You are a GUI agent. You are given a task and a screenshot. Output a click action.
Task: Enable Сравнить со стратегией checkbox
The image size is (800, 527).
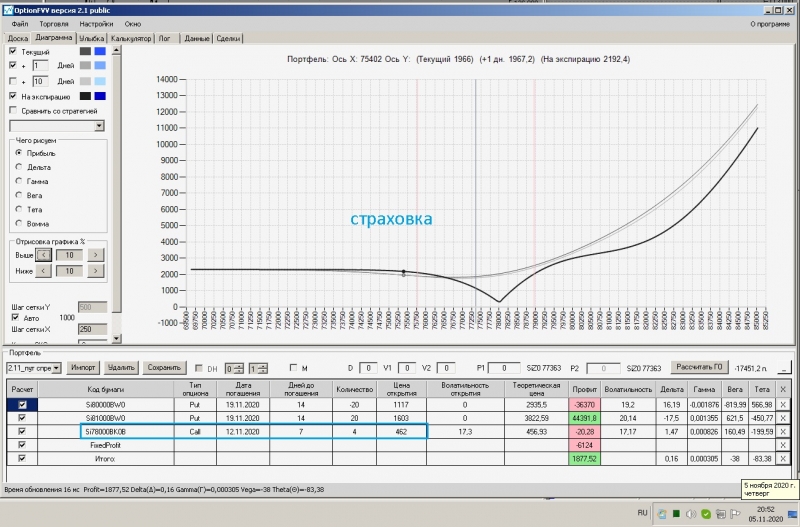point(13,110)
